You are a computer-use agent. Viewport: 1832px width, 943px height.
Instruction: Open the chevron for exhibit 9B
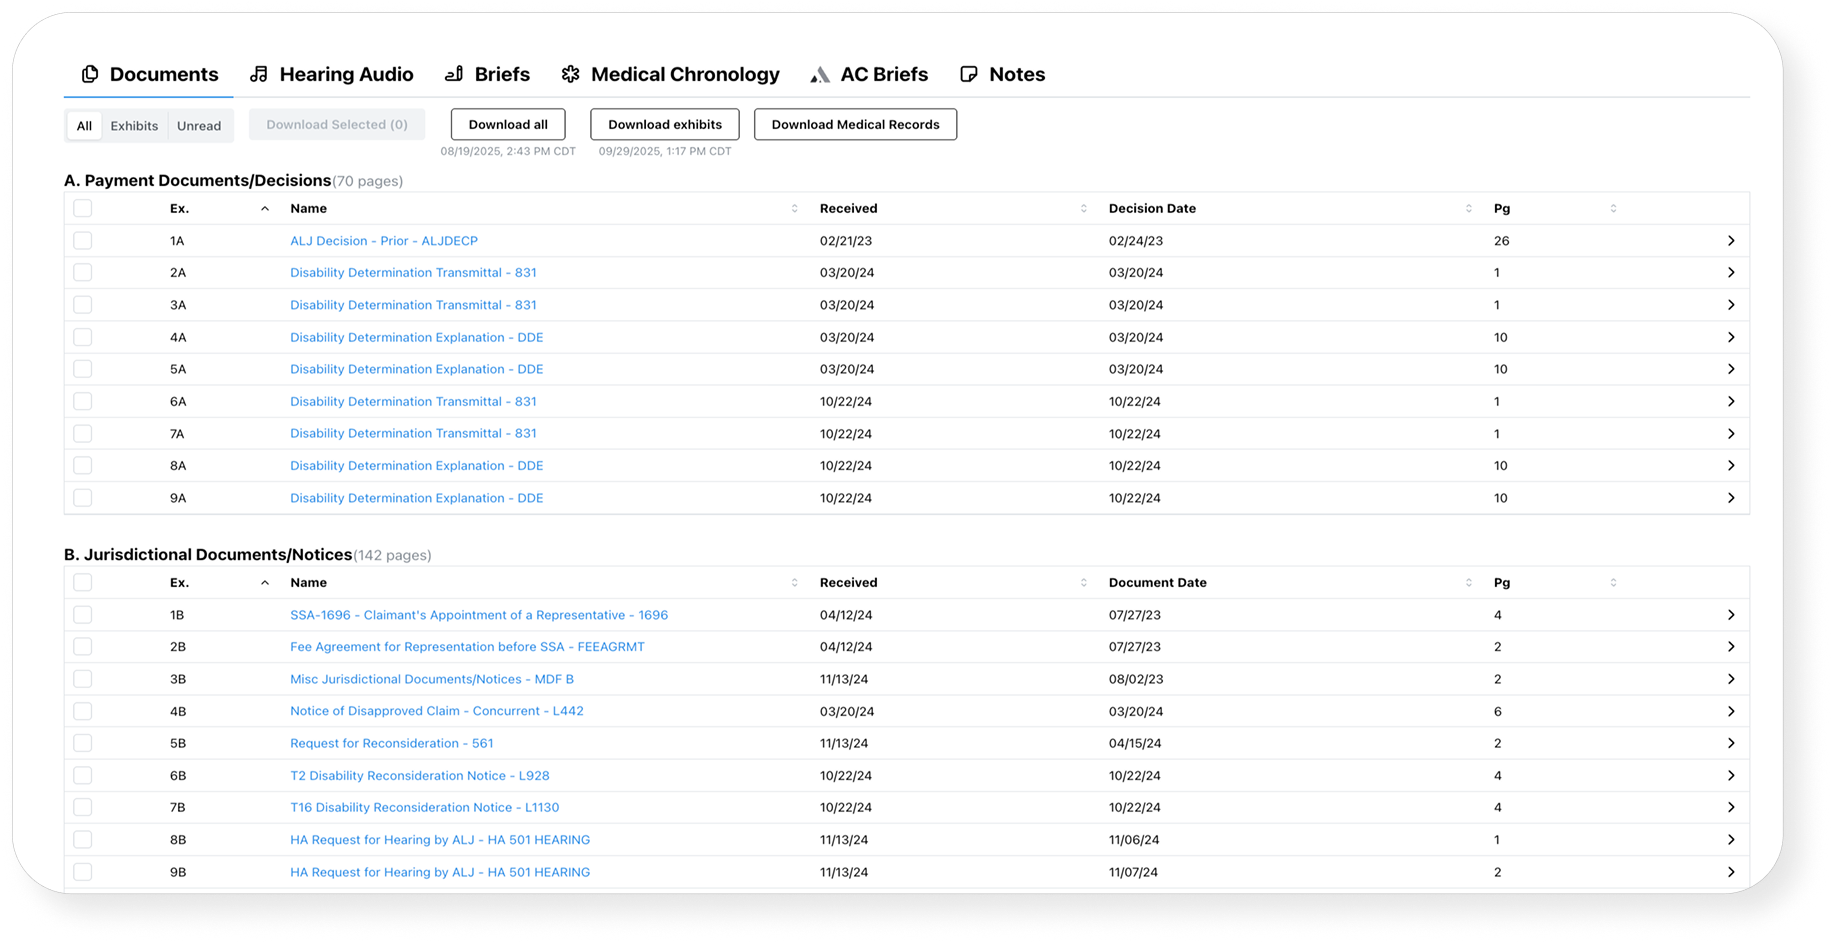[x=1730, y=872]
